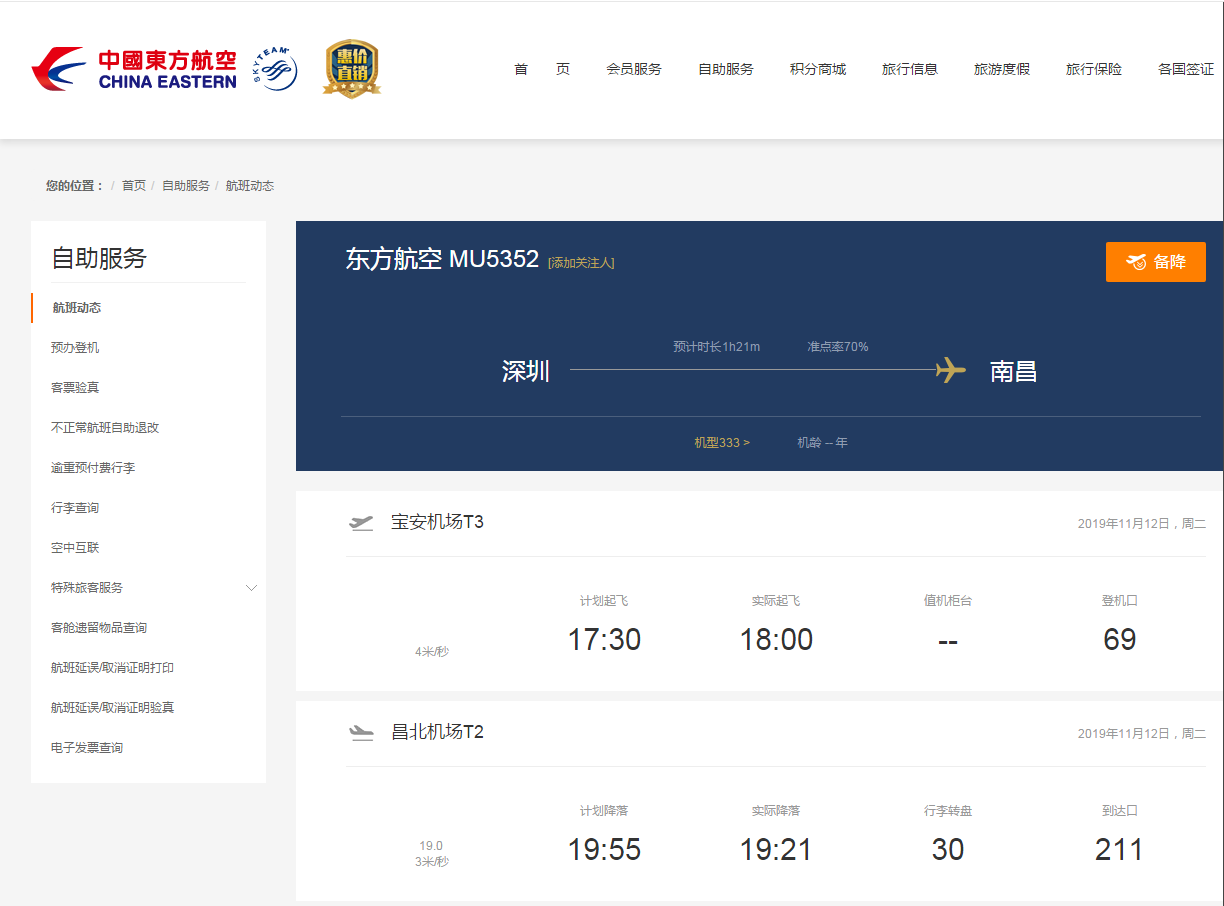Click 宝安机场T3 heading
1224x906 pixels.
point(437,522)
